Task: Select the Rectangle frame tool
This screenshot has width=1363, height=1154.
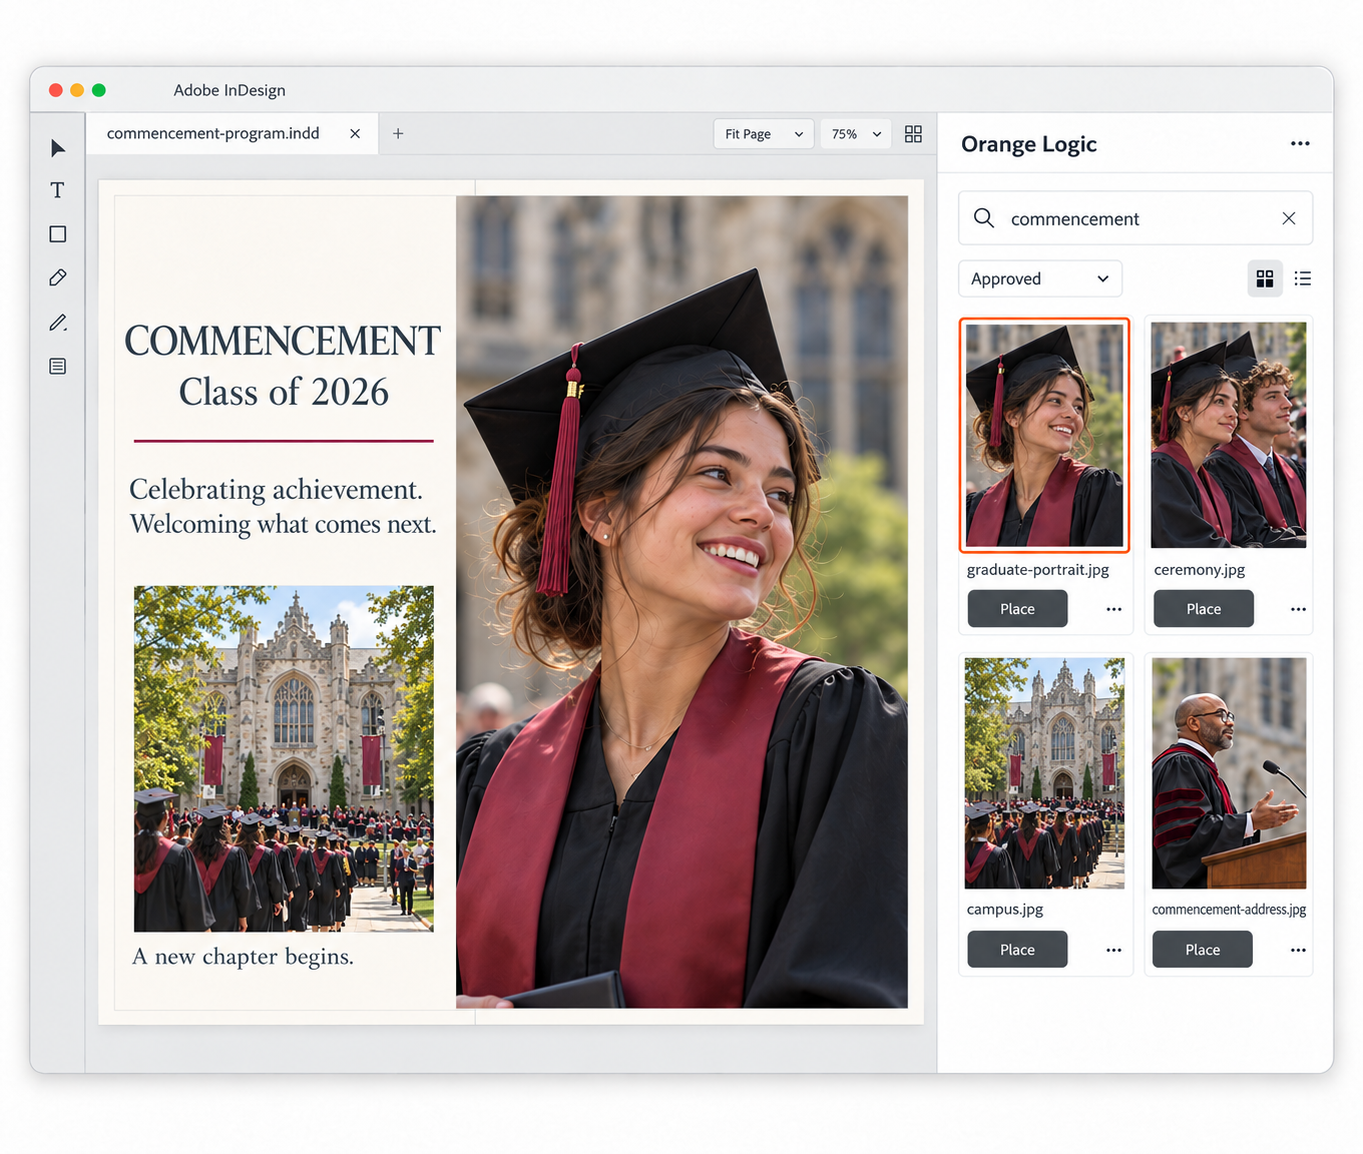Action: click(58, 234)
